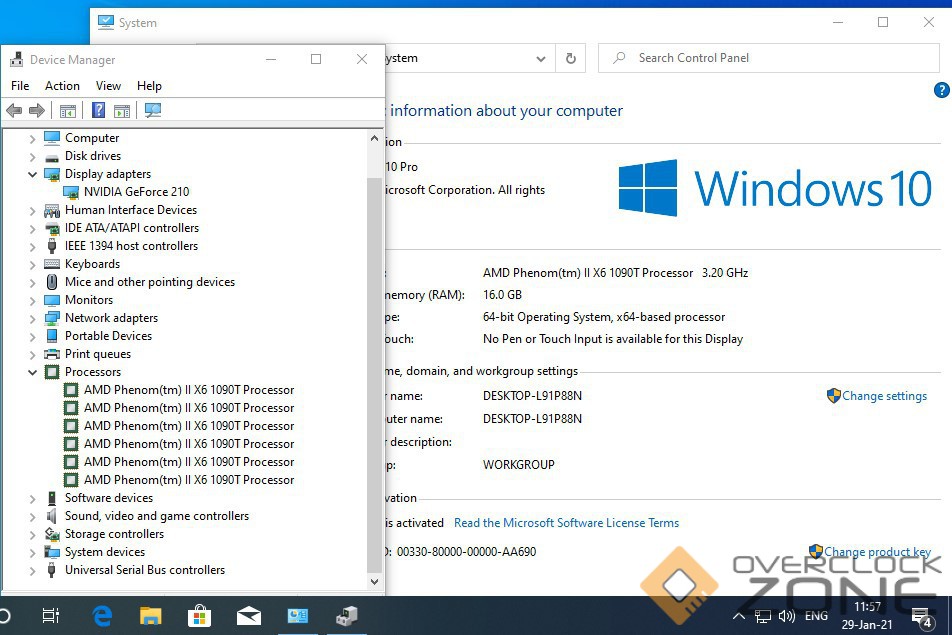Screen dimensions: 952x635
Task: Click the Keyboards category icon
Action: coord(52,264)
